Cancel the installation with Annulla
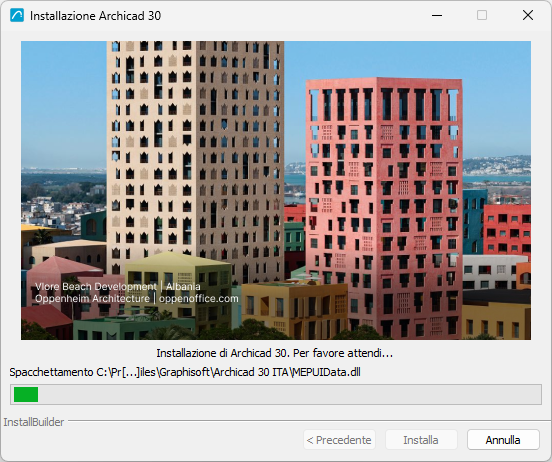This screenshot has height=462, width=552. (x=503, y=439)
